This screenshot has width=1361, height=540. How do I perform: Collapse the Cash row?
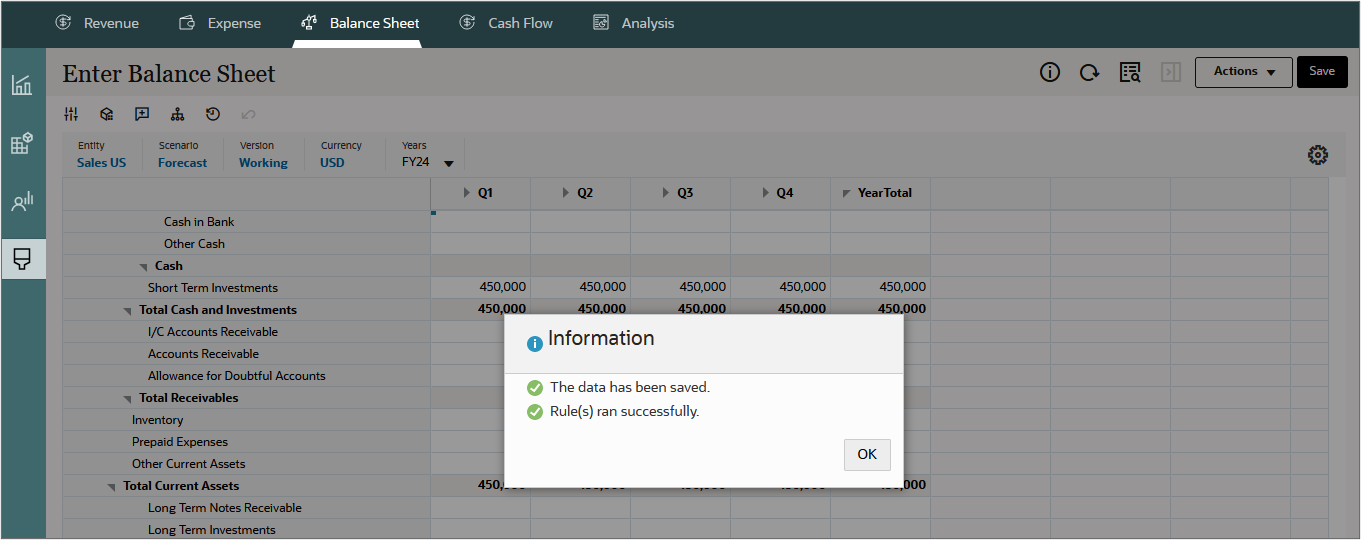pyautogui.click(x=143, y=267)
